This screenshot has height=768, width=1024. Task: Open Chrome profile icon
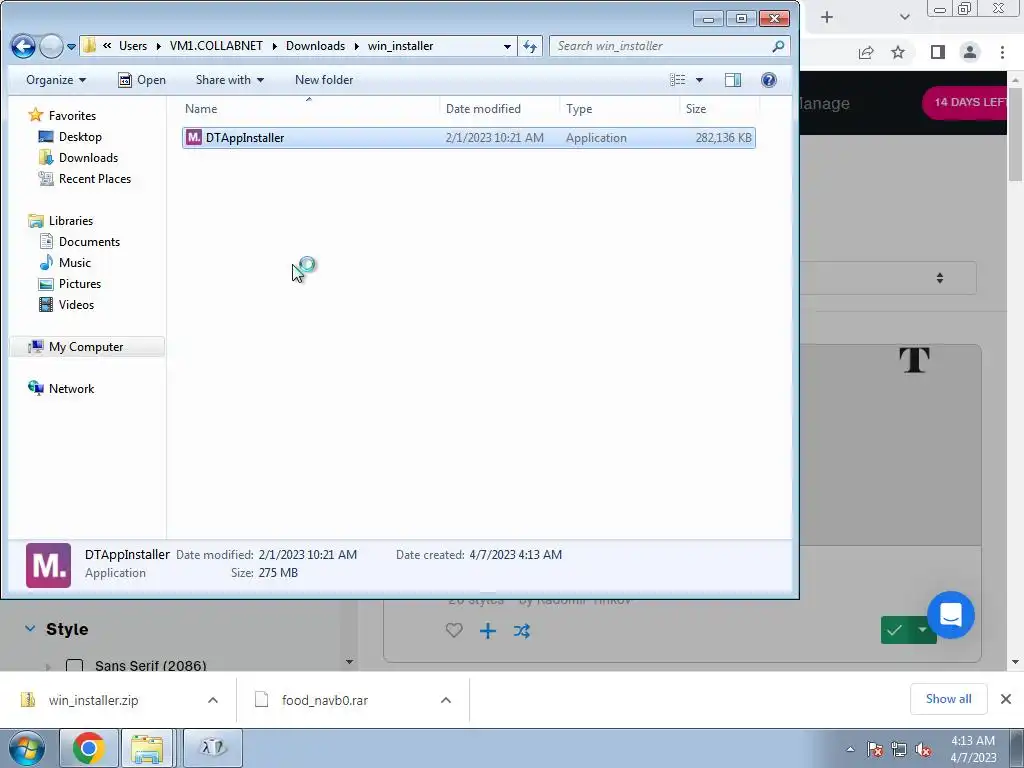(970, 52)
